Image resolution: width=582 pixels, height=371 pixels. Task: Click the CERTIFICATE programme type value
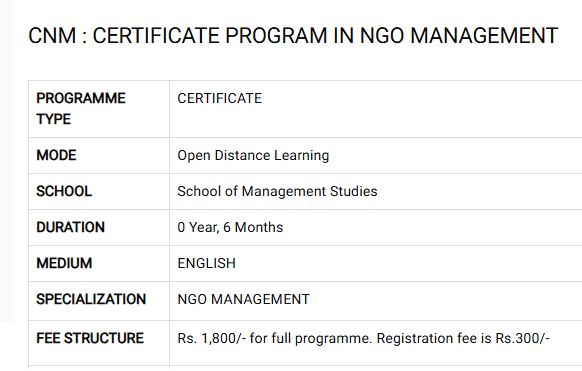point(219,98)
